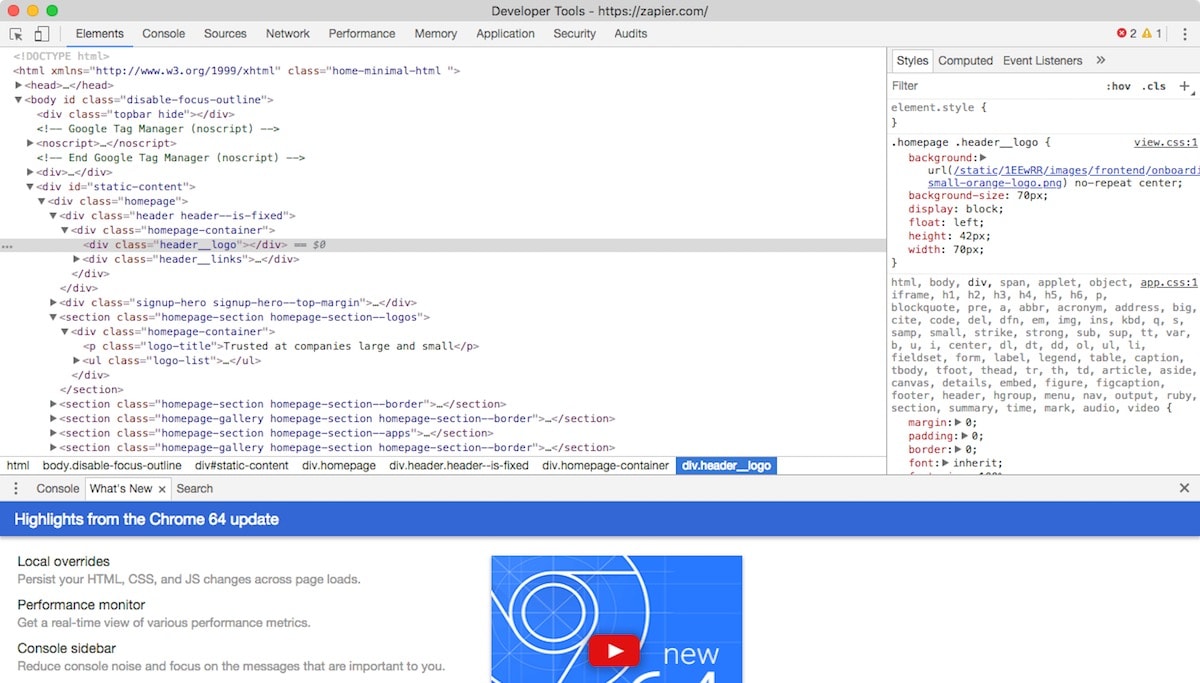The width and height of the screenshot is (1200, 683).
Task: Expand the head element node
Action: click(x=19, y=86)
